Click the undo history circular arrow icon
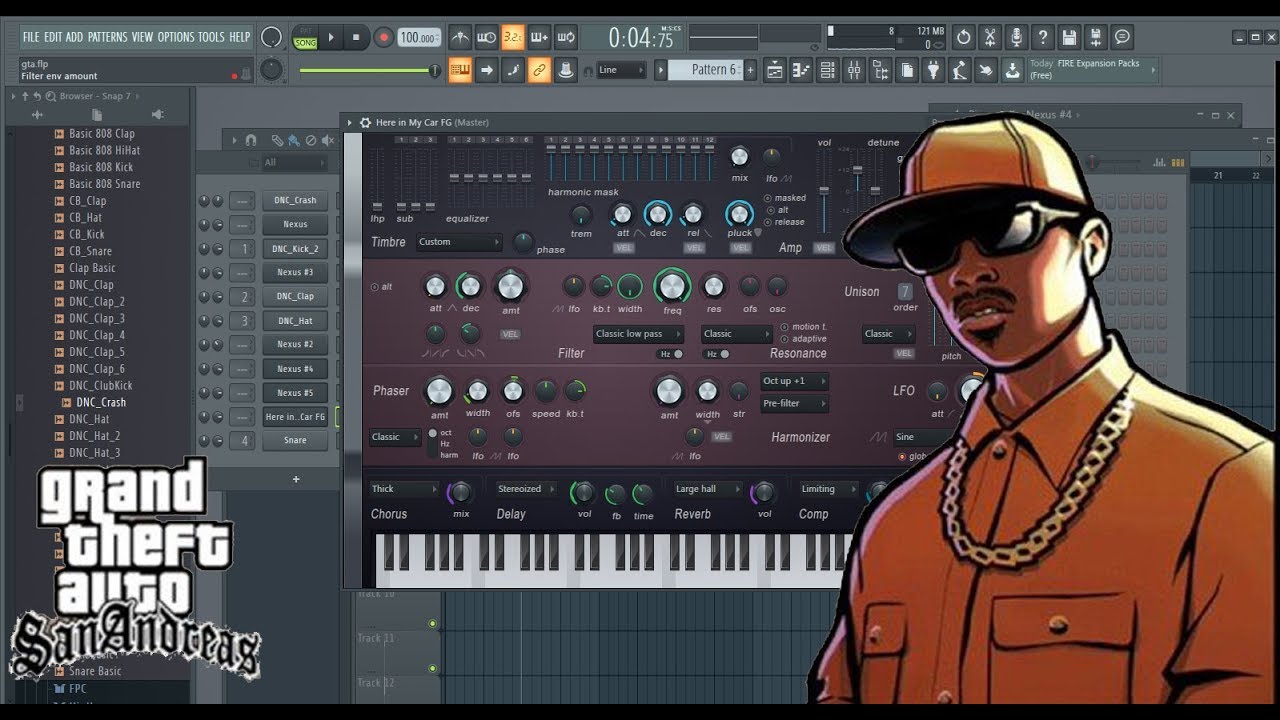This screenshot has height=720, width=1280. pyautogui.click(x=963, y=37)
